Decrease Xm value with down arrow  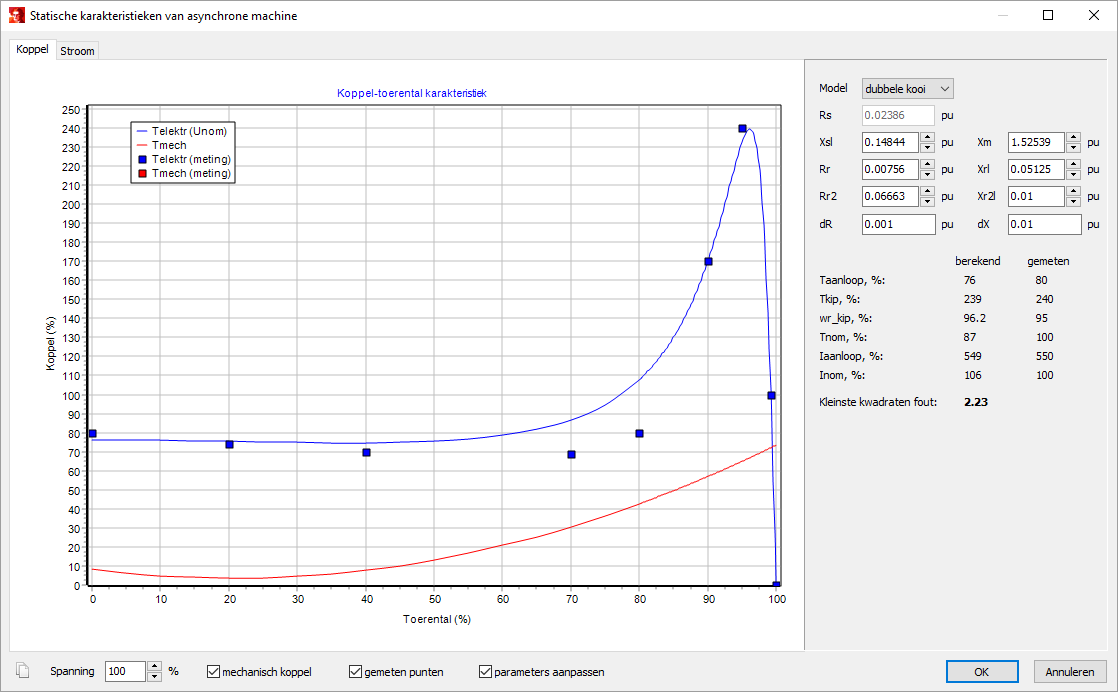click(x=1073, y=148)
